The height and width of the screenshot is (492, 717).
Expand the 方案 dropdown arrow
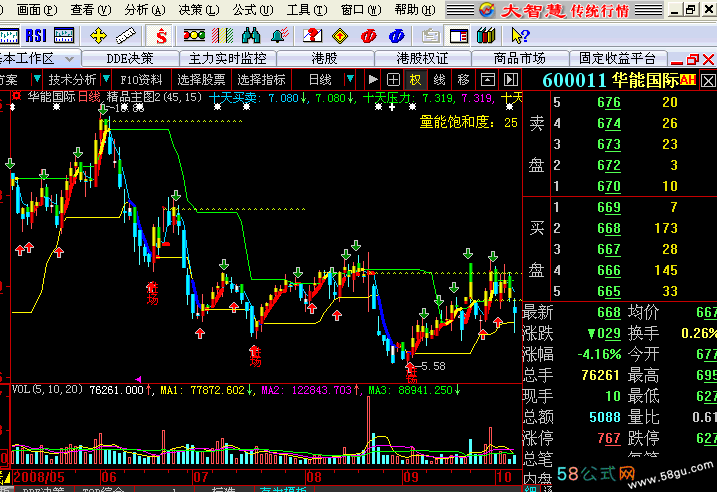37,79
